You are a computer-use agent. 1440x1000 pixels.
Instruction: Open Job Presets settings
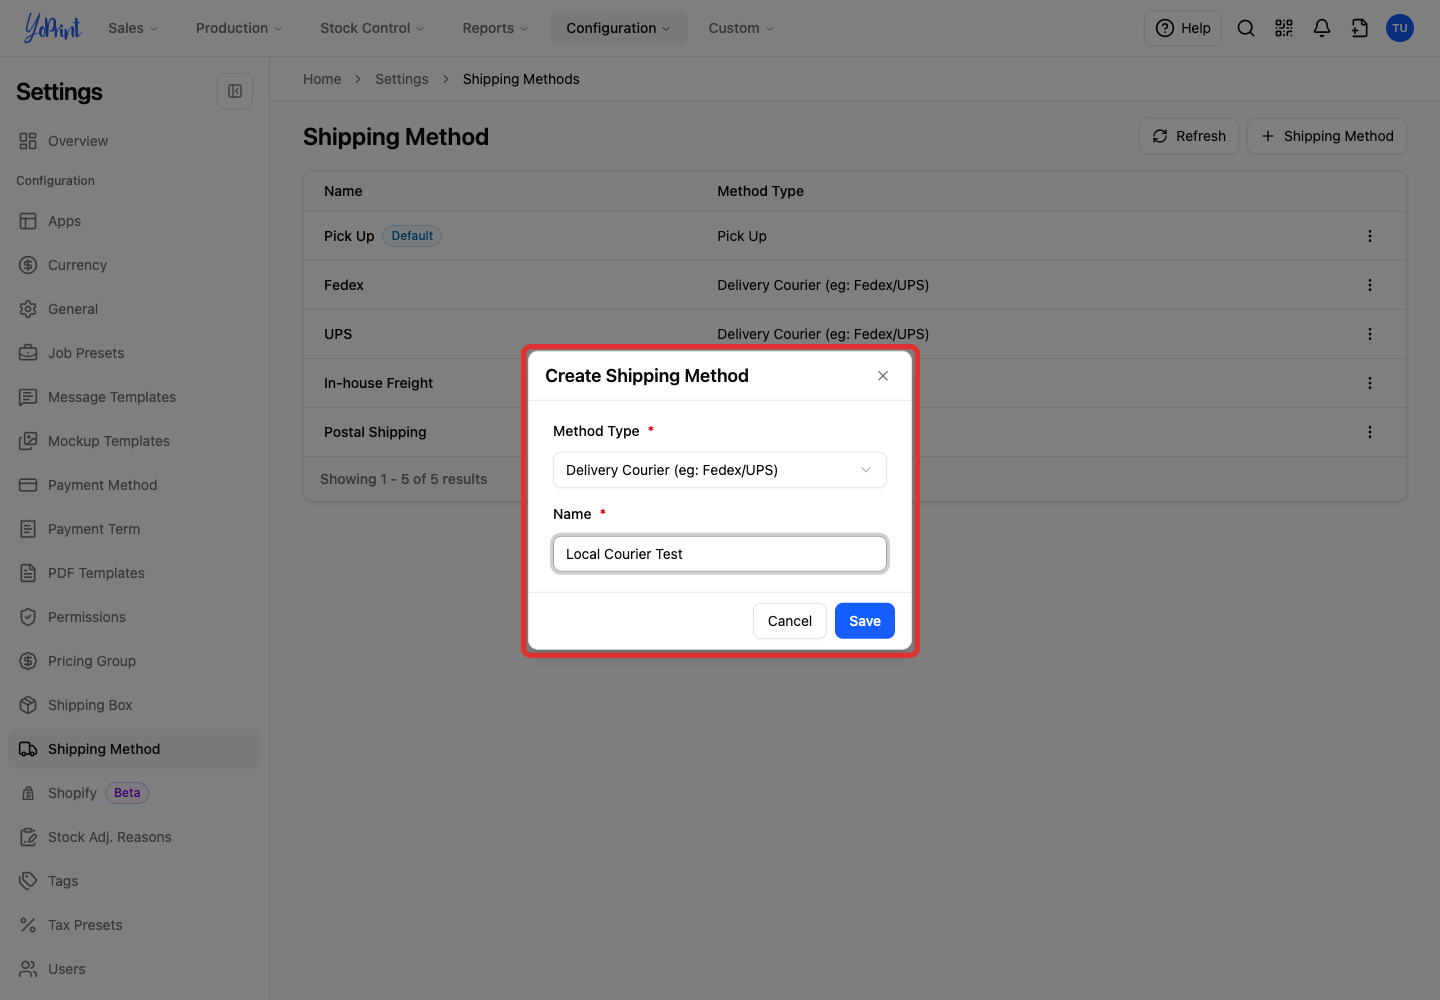pos(134,353)
